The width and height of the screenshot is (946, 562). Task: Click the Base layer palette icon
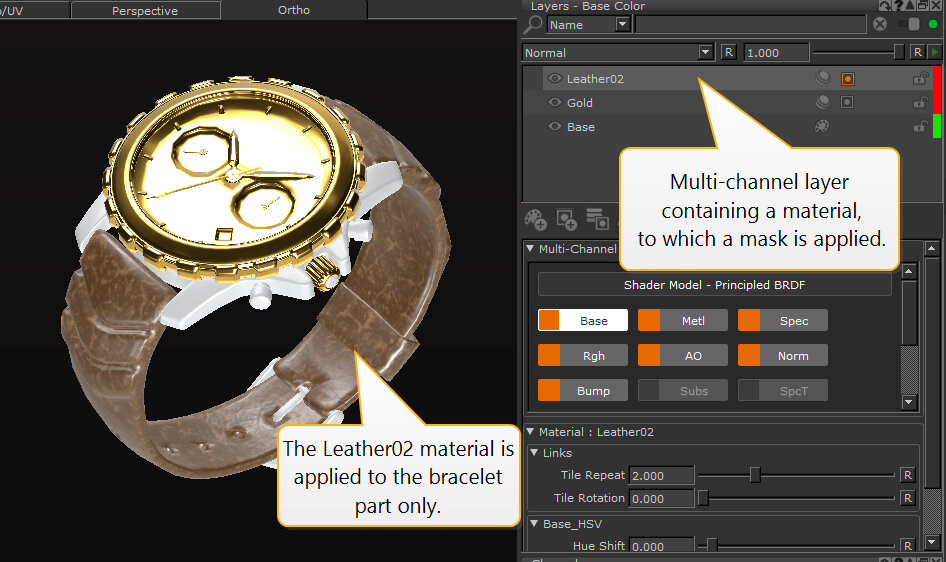coord(823,127)
